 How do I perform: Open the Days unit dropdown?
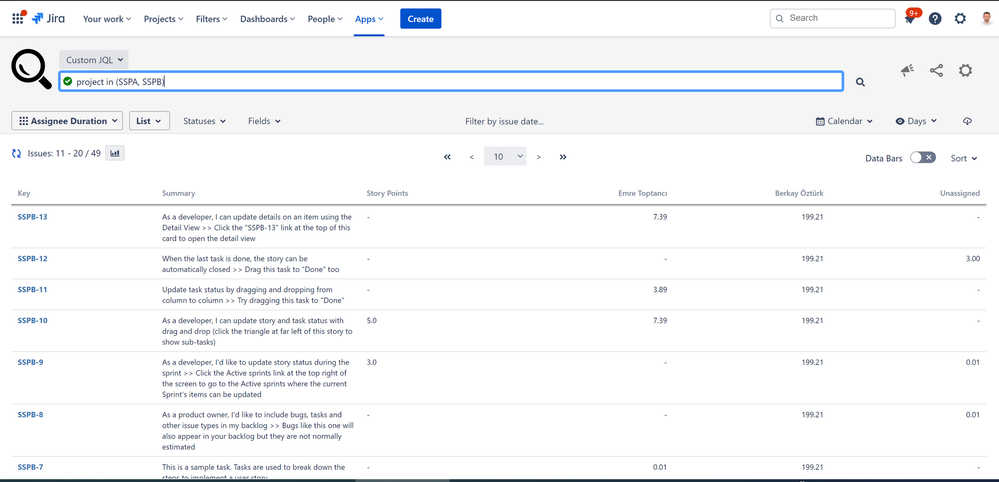click(916, 121)
